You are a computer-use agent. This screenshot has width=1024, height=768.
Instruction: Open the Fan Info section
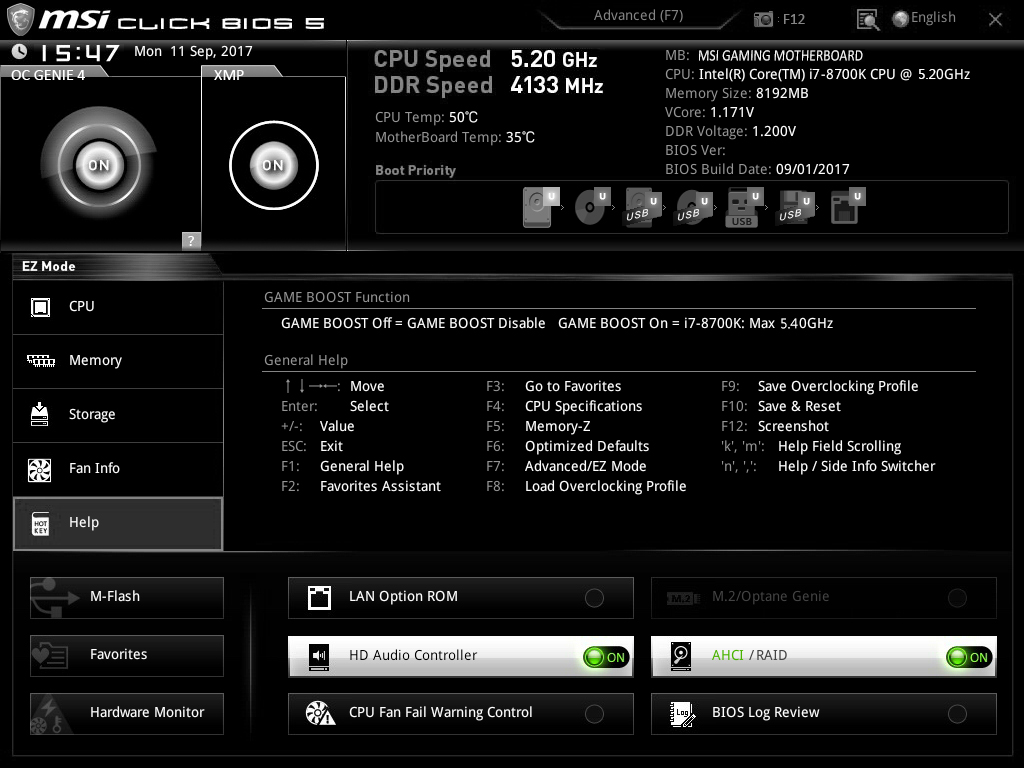118,470
